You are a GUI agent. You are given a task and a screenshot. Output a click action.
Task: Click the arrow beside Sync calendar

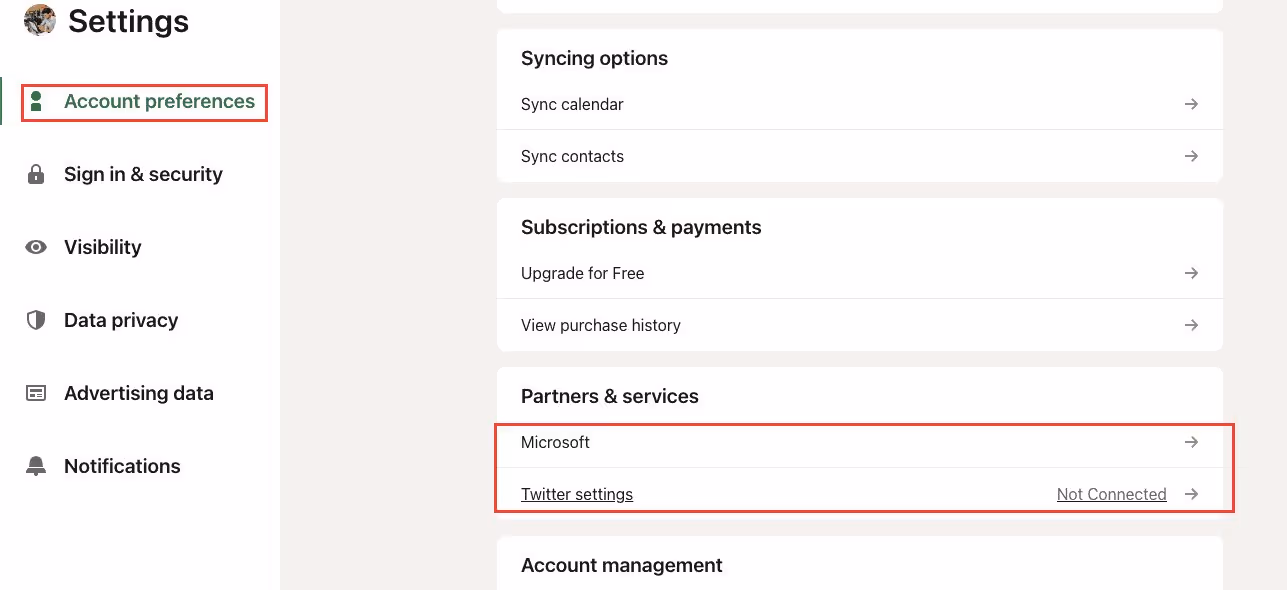coord(1191,103)
